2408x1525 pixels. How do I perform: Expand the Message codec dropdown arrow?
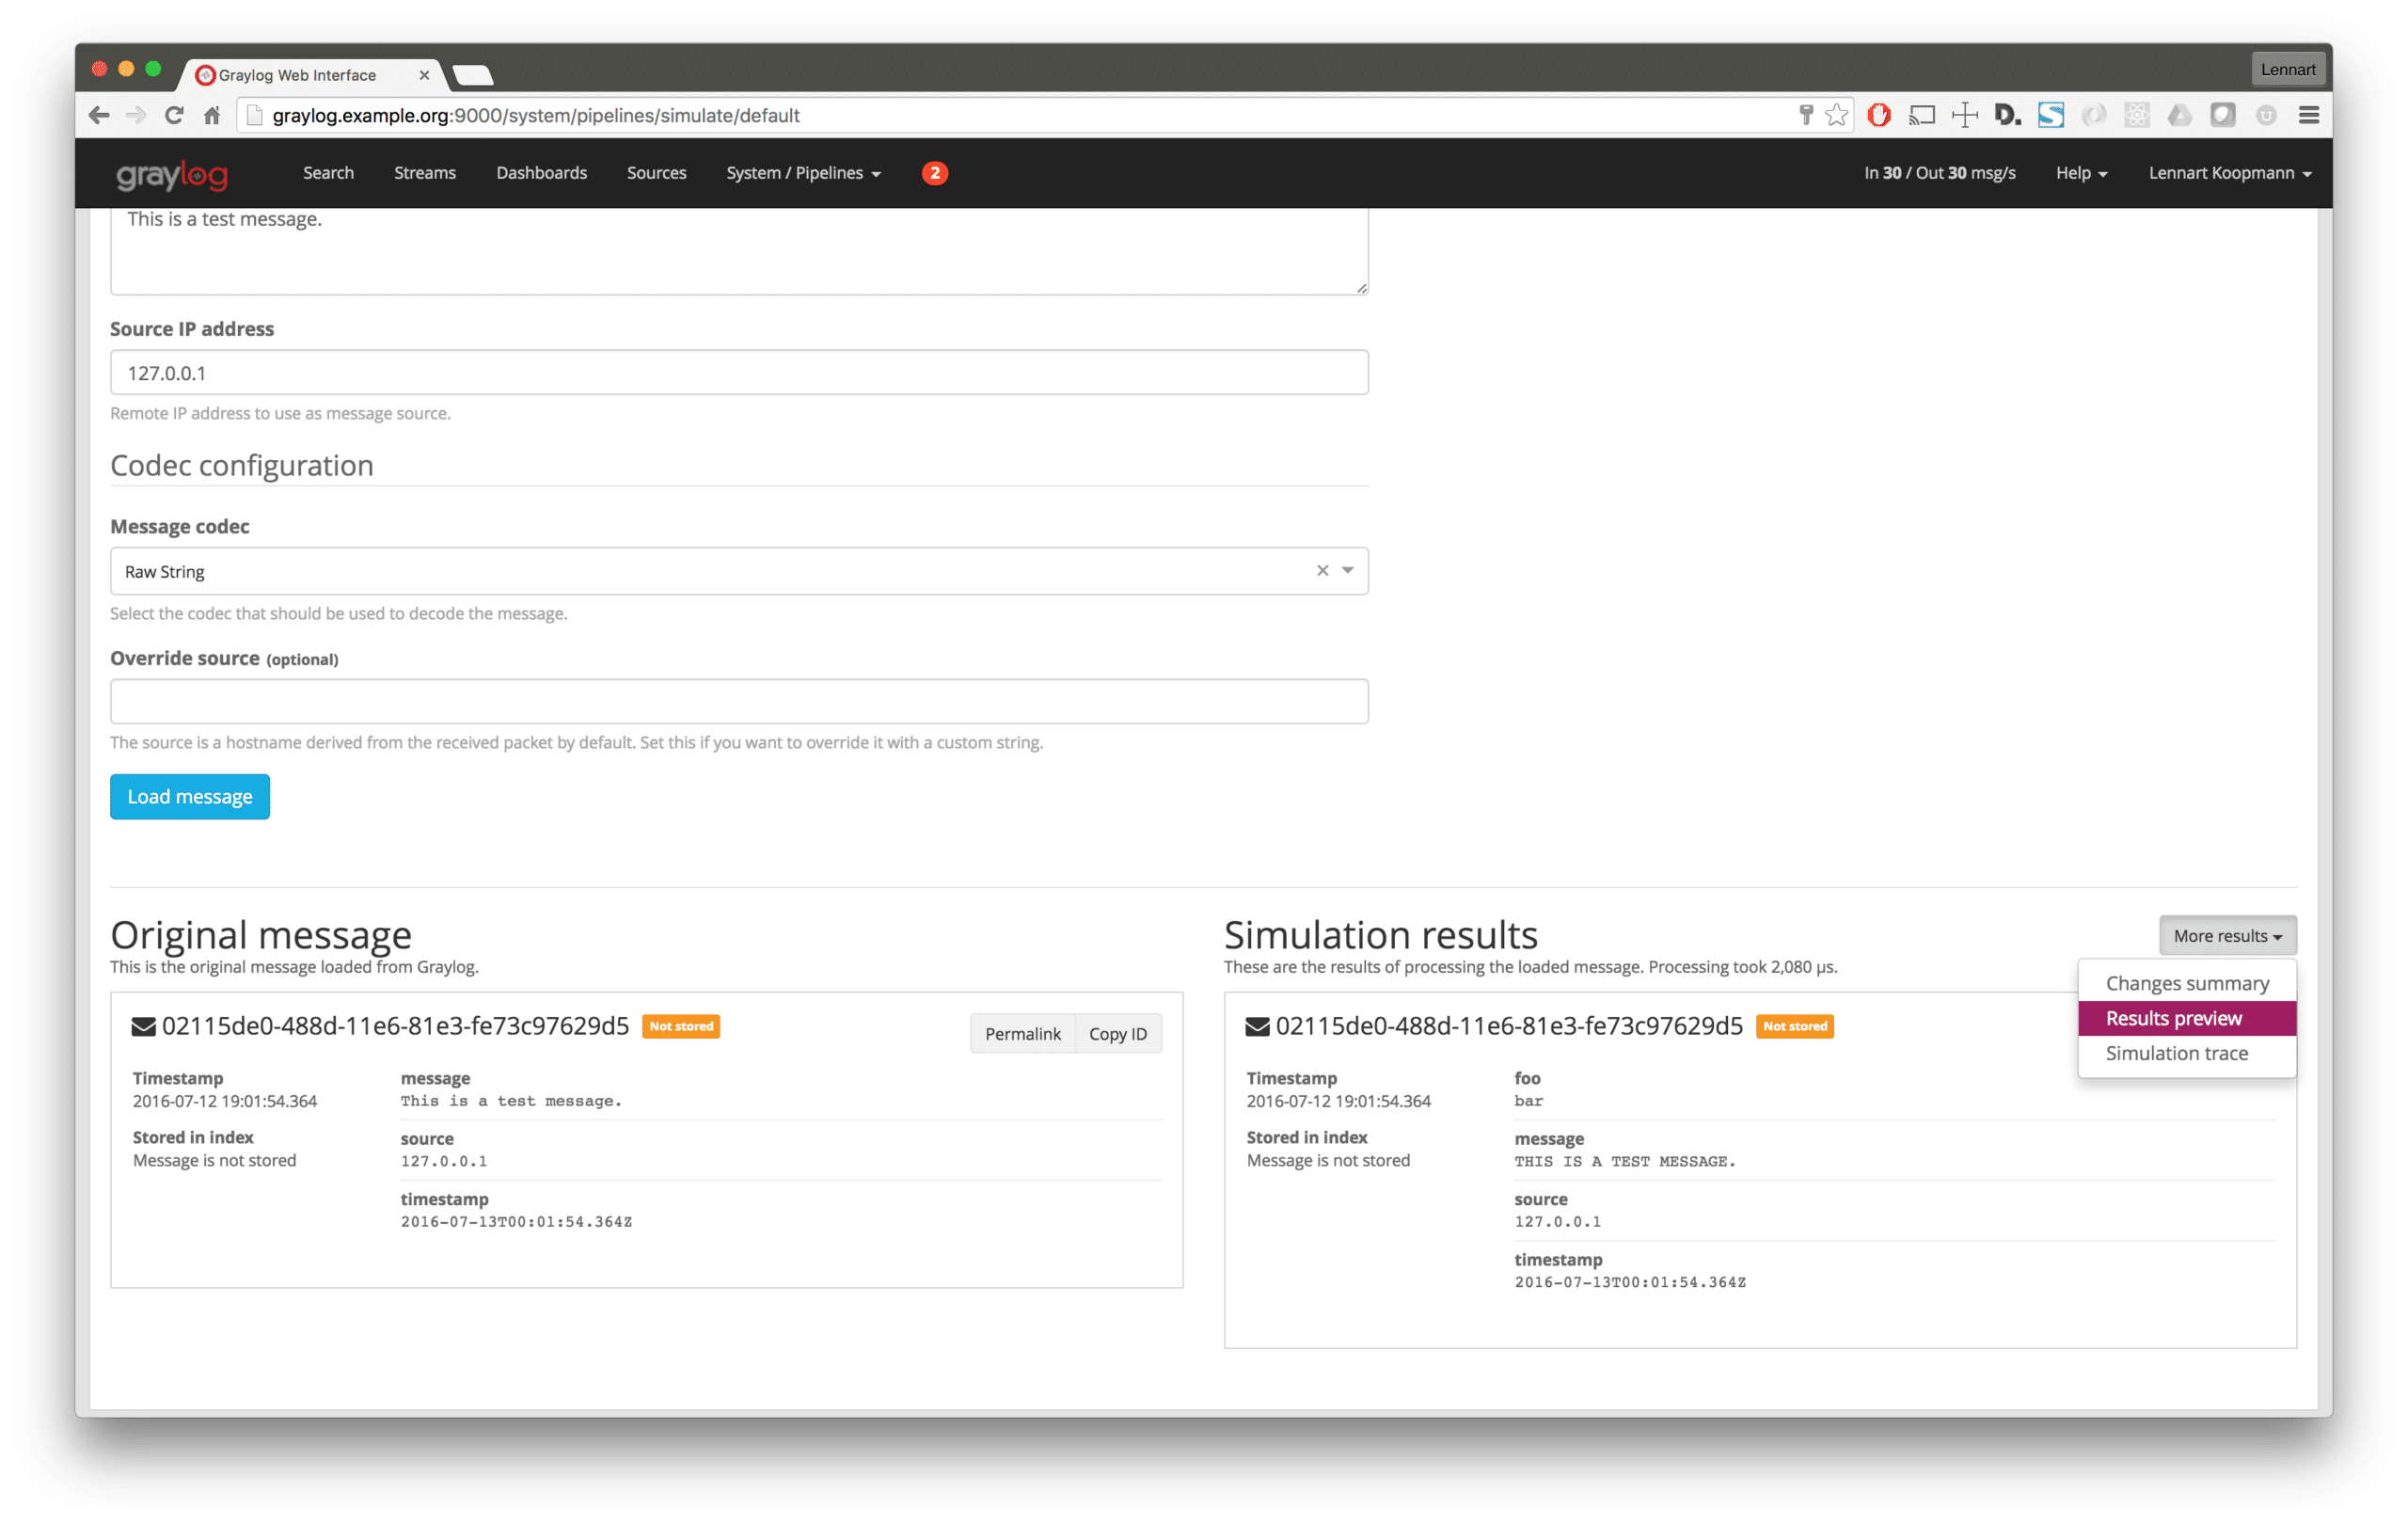click(x=1348, y=570)
